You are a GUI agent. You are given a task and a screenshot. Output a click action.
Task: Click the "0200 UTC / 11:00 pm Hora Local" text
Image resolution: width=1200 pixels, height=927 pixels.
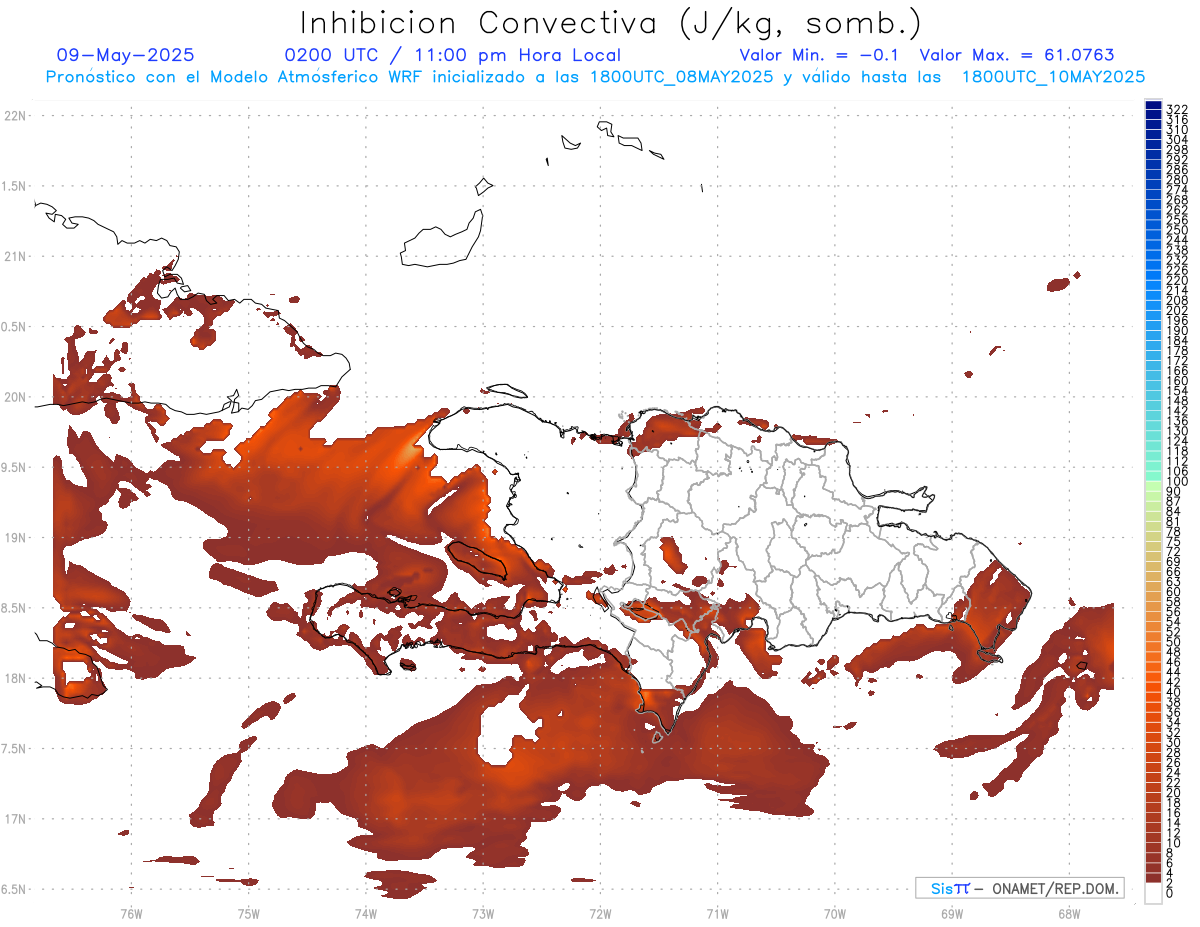click(452, 55)
